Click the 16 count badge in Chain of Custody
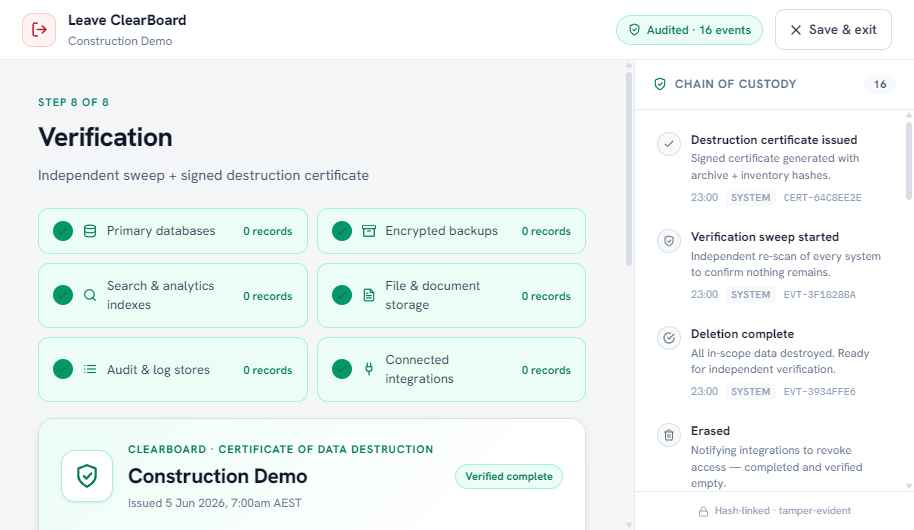This screenshot has width=914, height=530. point(880,84)
